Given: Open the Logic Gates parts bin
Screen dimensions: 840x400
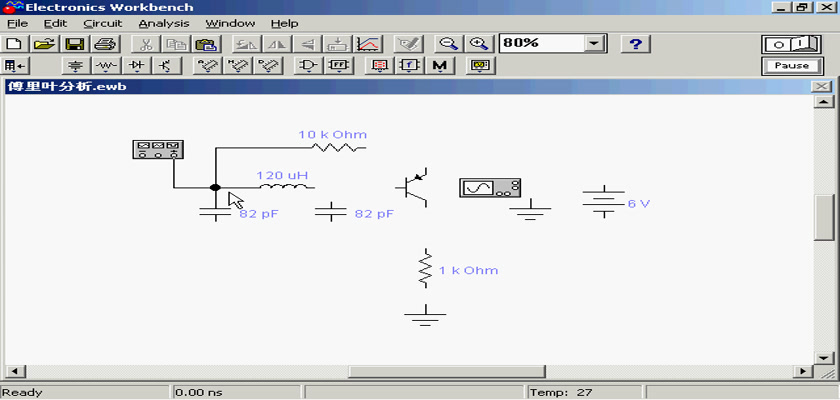Looking at the screenshot, I should coord(308,66).
